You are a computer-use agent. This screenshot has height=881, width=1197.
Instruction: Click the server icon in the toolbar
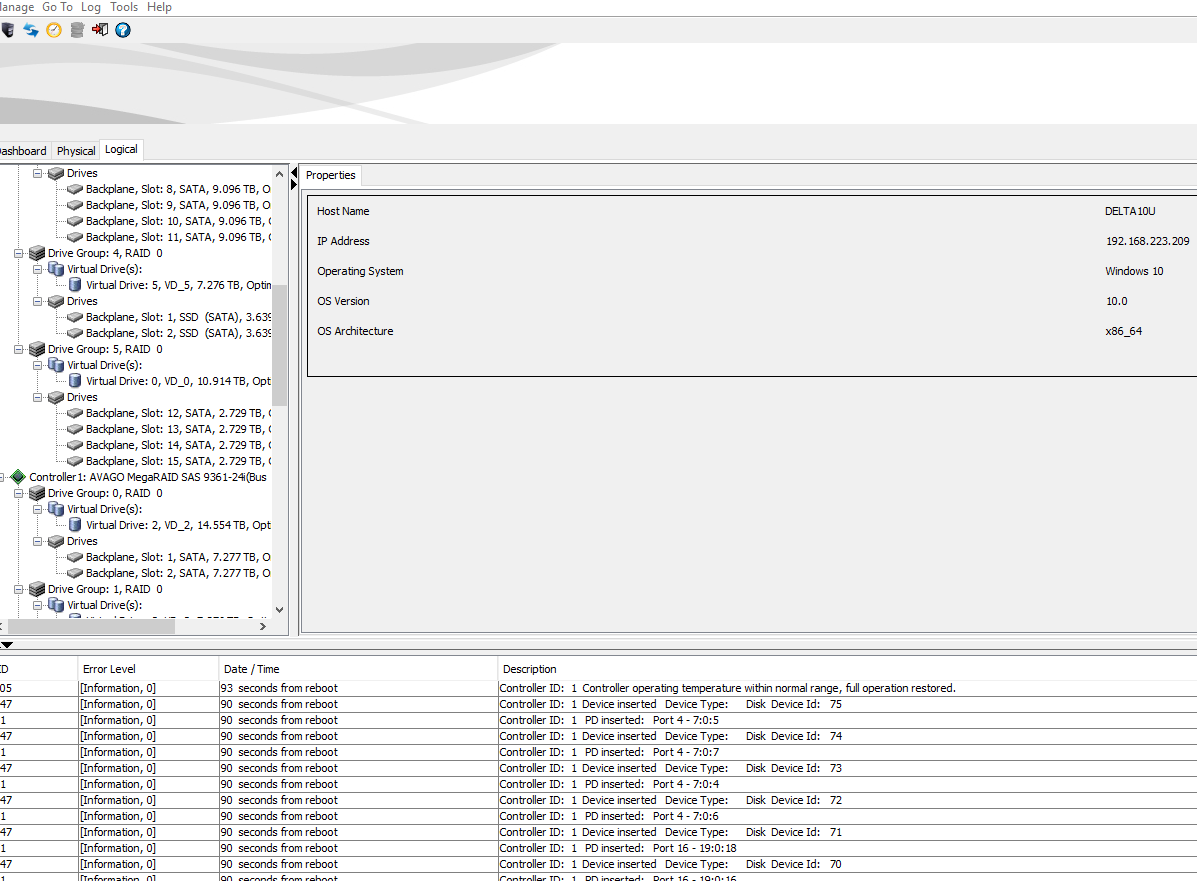(x=7, y=30)
